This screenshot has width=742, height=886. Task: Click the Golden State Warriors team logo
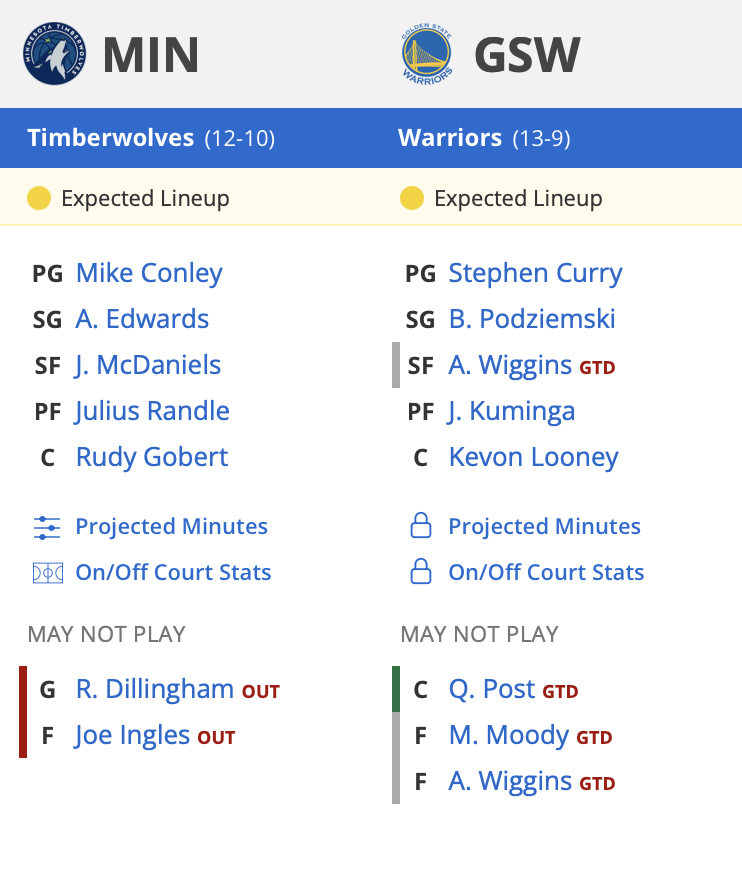coord(427,54)
